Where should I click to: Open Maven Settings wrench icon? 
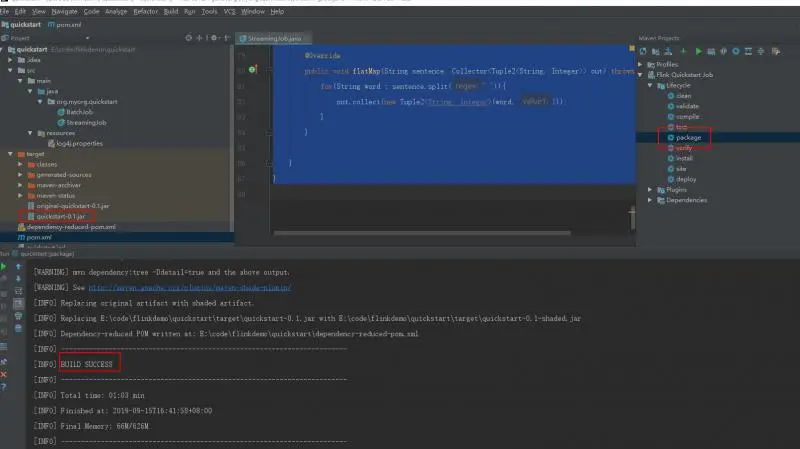tap(776, 52)
